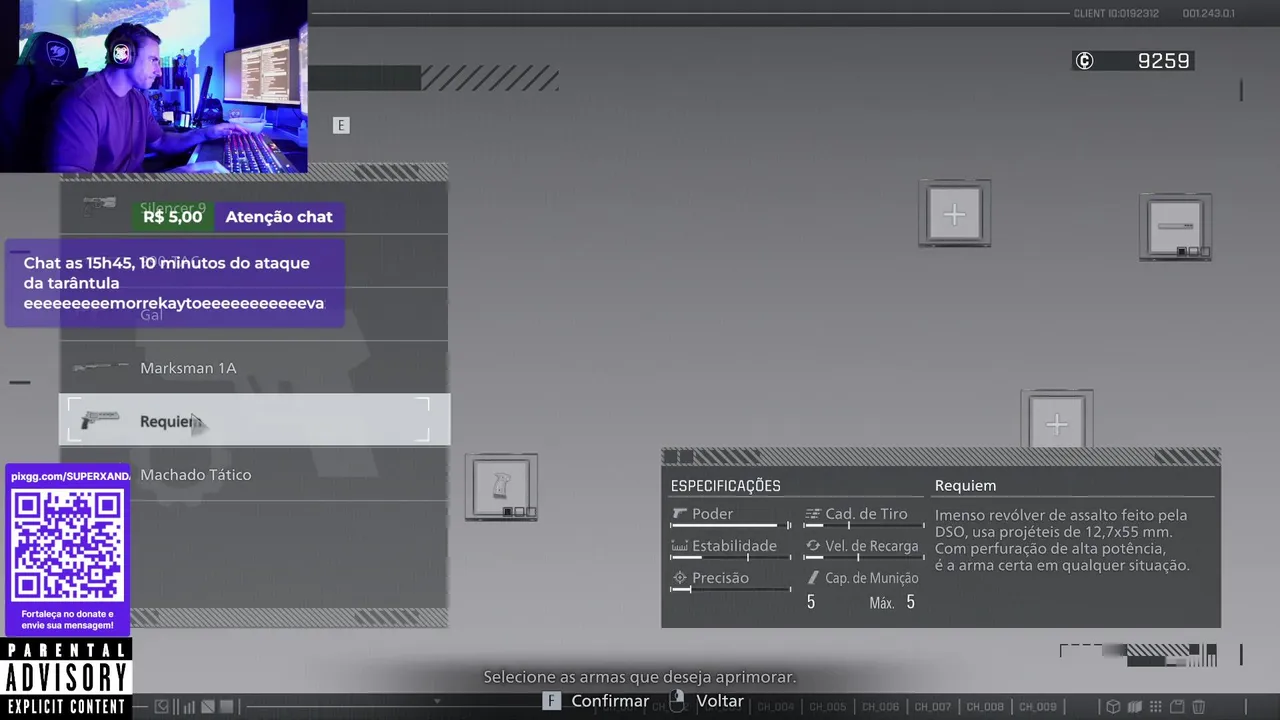Click the Precisão crosshair icon

[680, 578]
